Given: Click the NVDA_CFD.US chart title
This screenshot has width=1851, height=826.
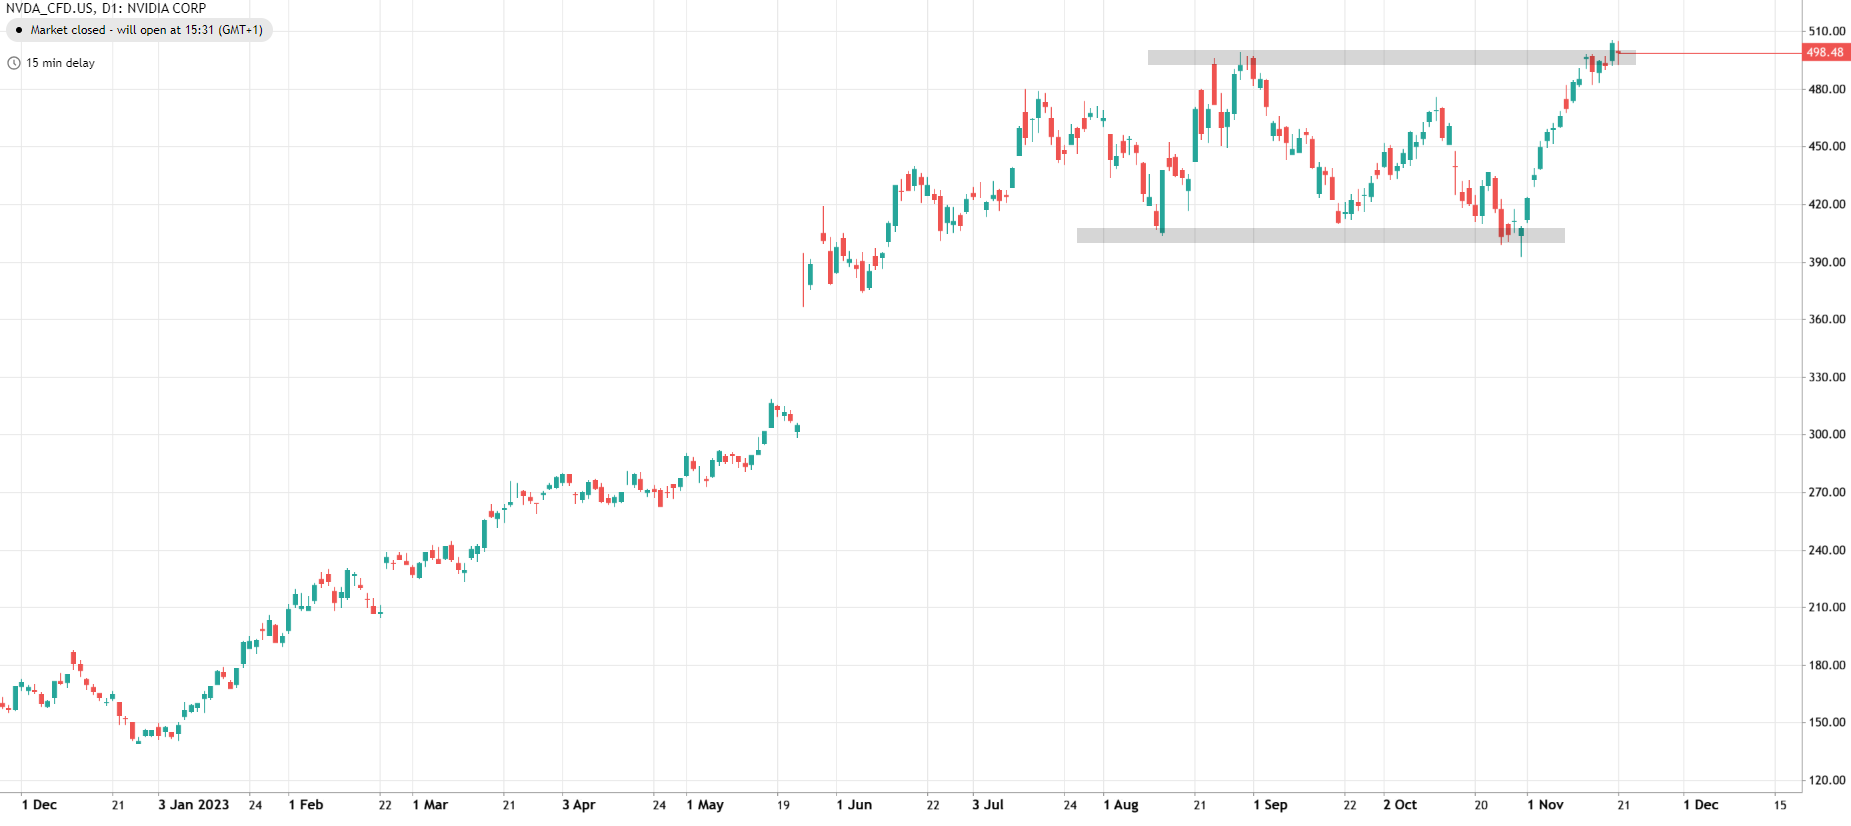Looking at the screenshot, I should pos(106,8).
